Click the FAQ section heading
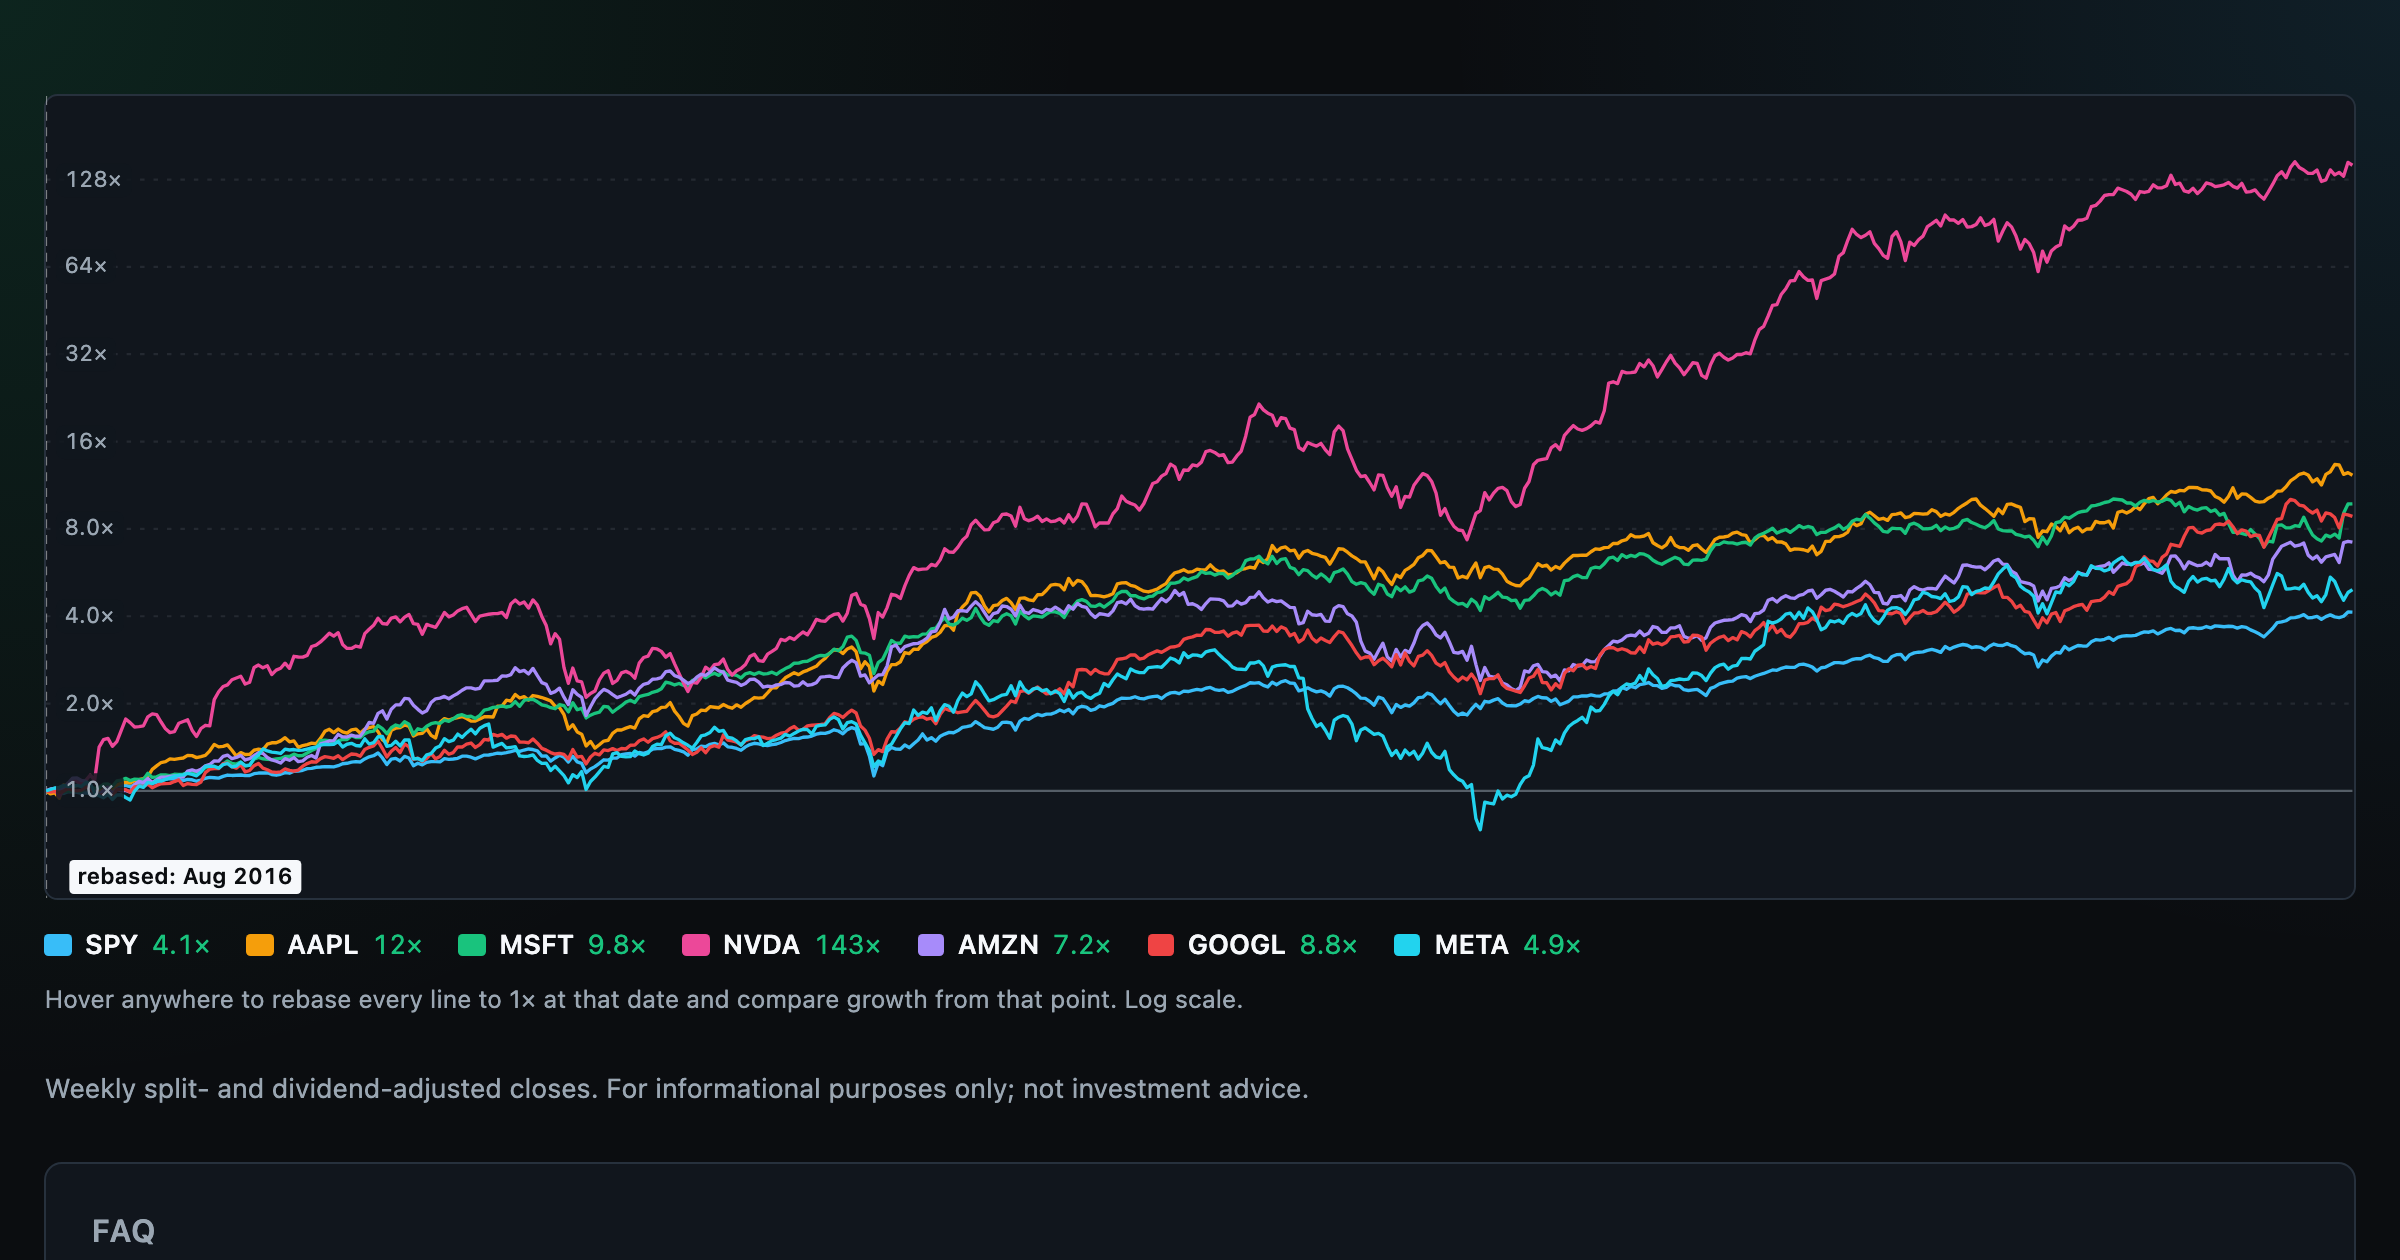This screenshot has height=1260, width=2400. tap(123, 1231)
